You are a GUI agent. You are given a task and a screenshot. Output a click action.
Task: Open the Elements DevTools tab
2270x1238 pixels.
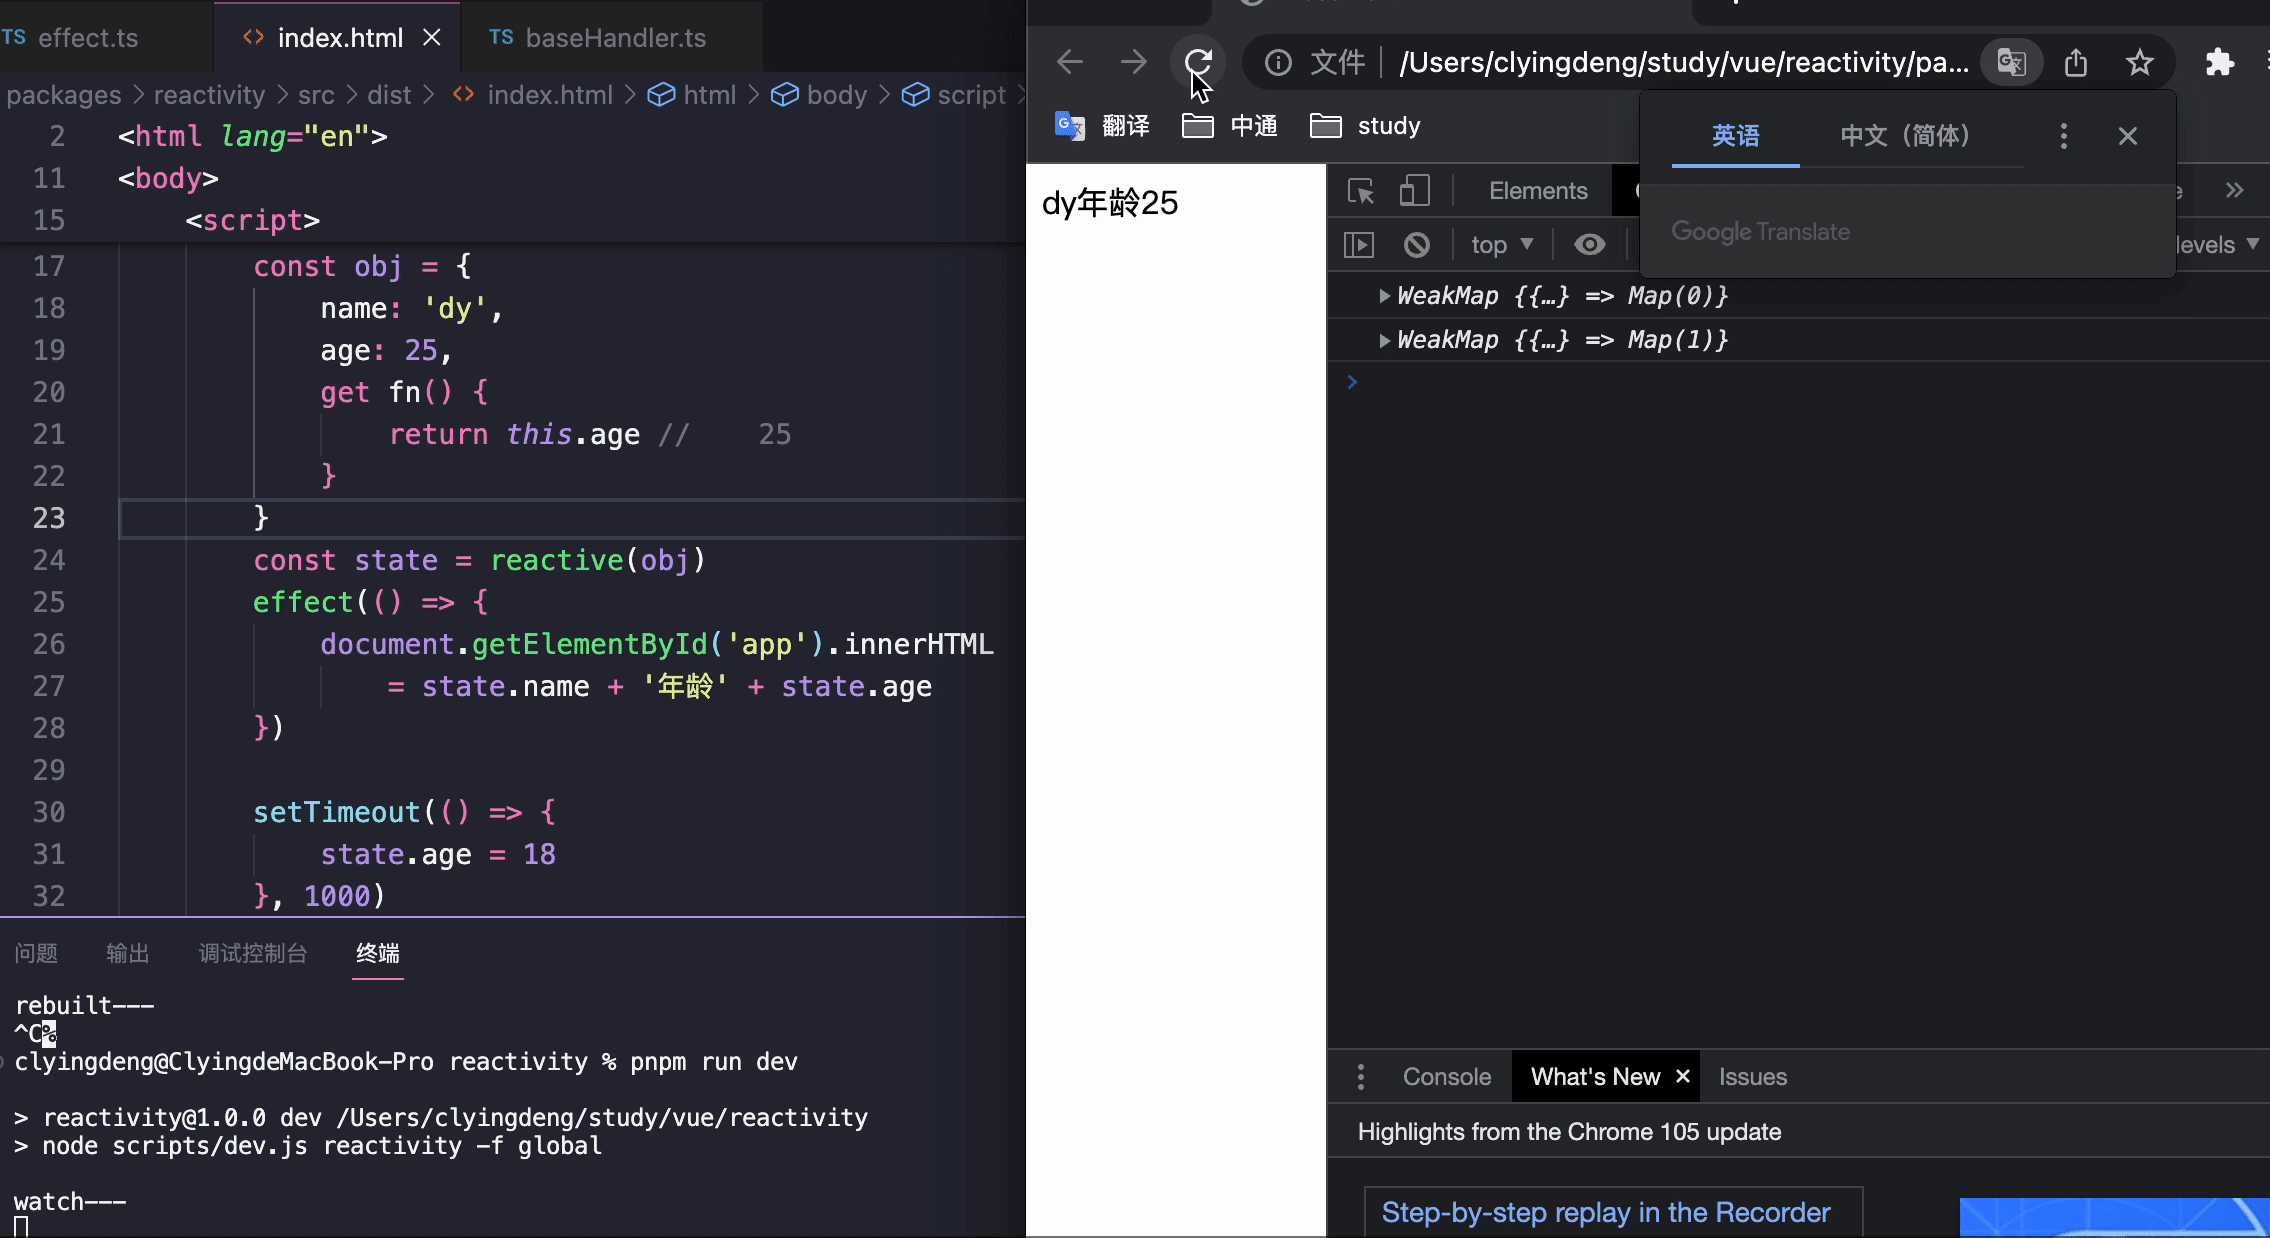point(1537,191)
